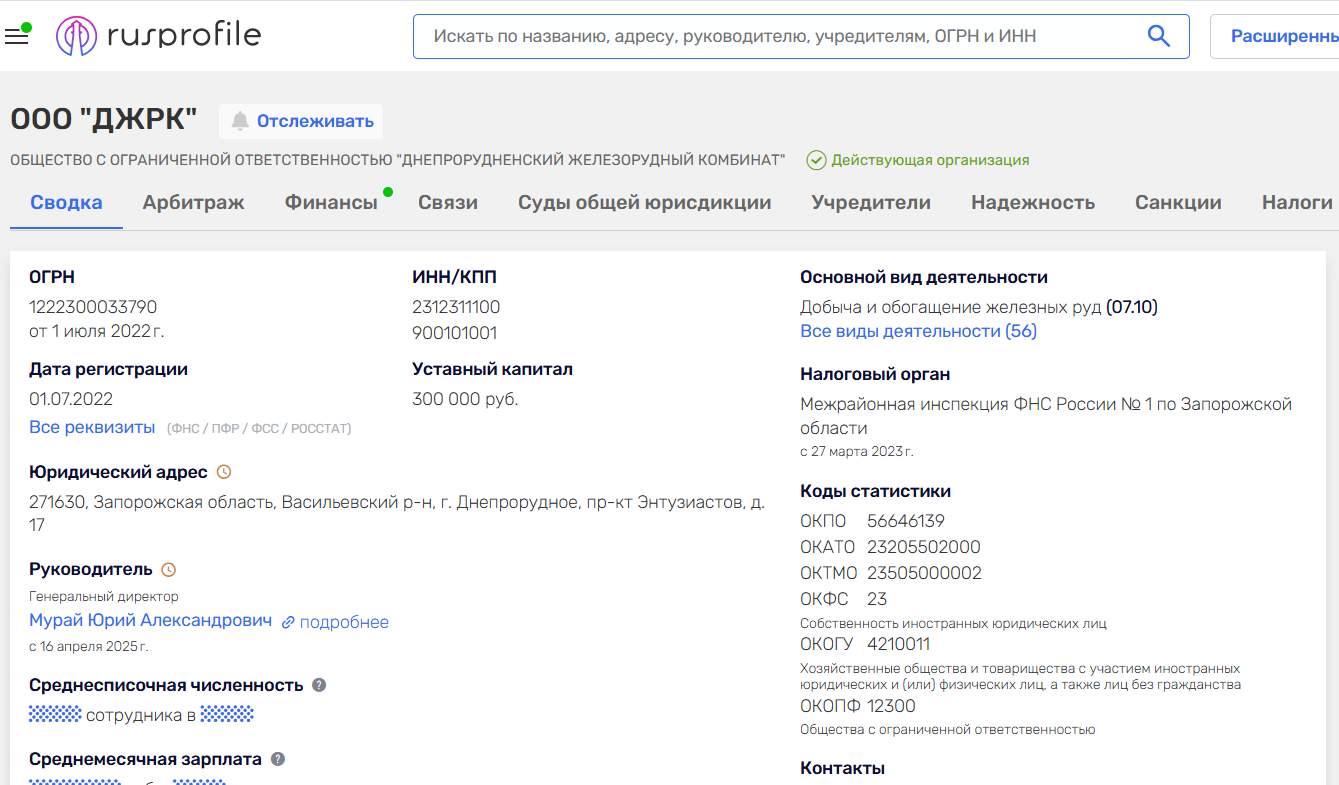Focus the company search input field
Screen dimensions: 1339x785
click(x=780, y=36)
